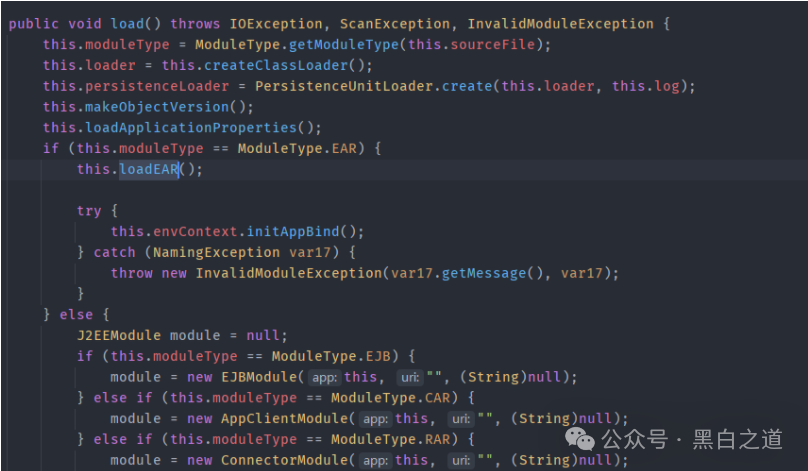The image size is (808, 471).
Task: Click the catch keyword
Action: click(114, 252)
